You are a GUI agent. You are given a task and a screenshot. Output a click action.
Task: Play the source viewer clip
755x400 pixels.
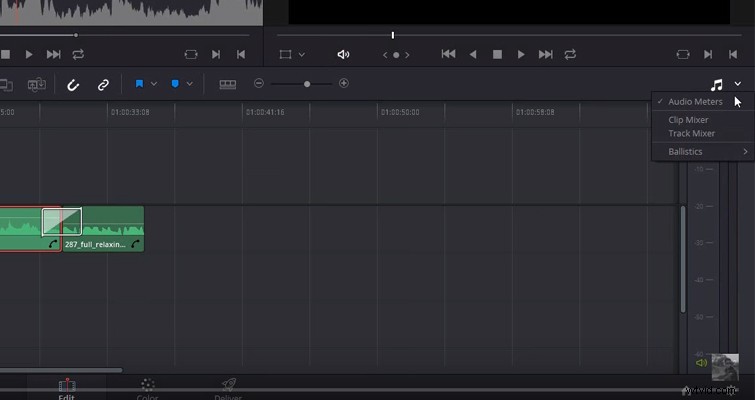[x=29, y=54]
